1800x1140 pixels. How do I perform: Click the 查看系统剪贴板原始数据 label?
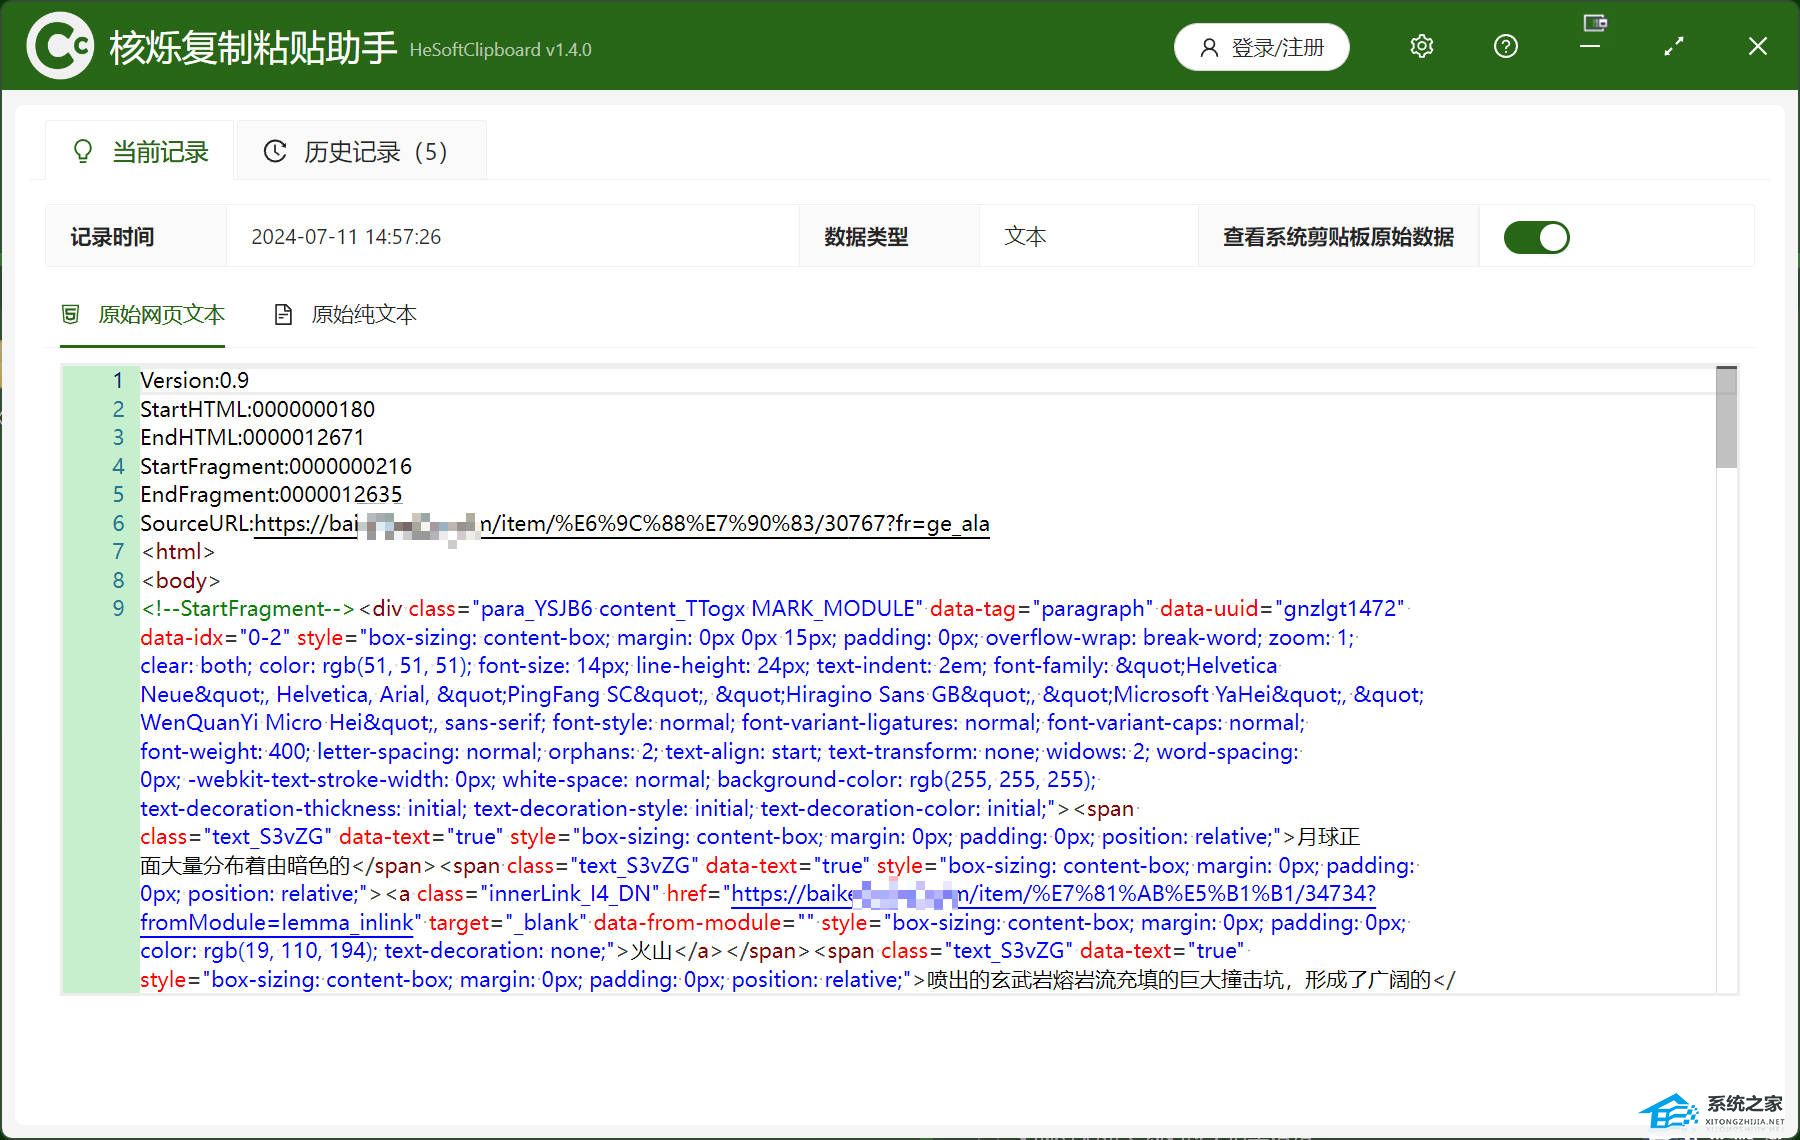coord(1338,237)
